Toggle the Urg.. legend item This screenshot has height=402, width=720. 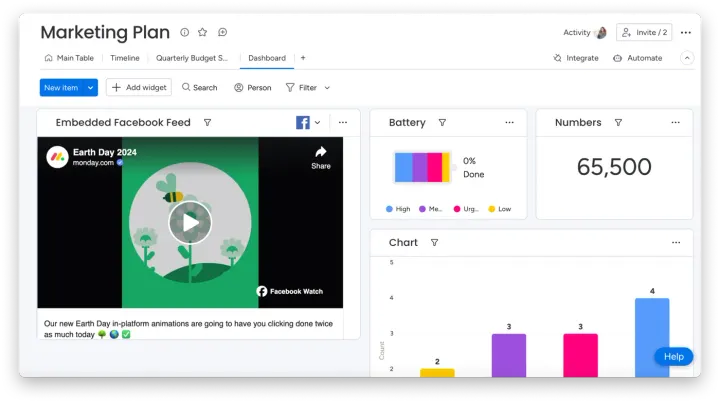466,209
